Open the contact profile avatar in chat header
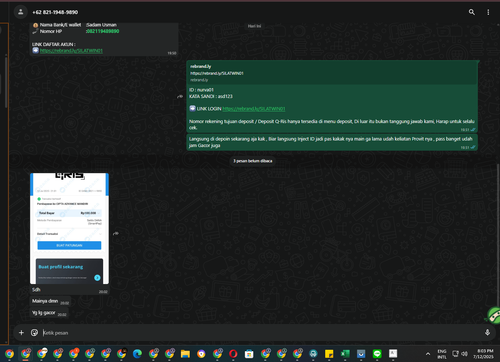 [x=20, y=12]
